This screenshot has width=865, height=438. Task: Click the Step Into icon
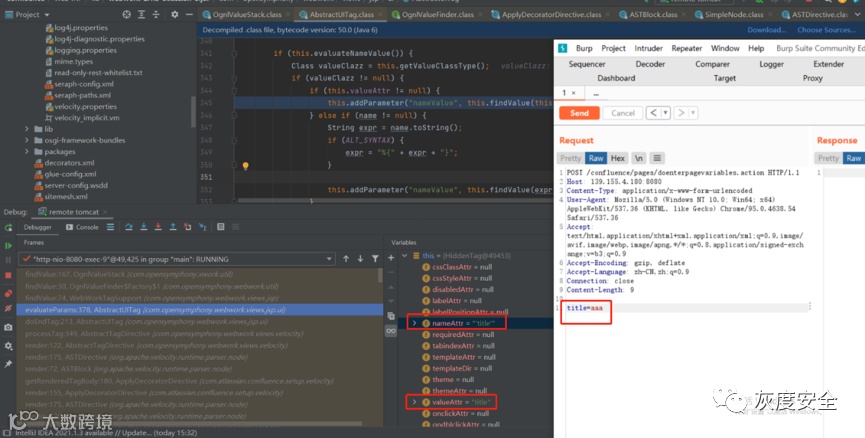point(143,227)
